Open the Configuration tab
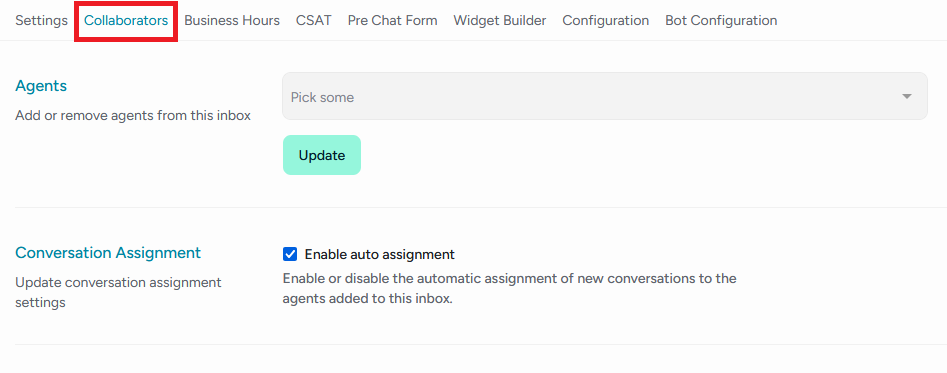Viewport: 947px width, 373px height. (606, 21)
